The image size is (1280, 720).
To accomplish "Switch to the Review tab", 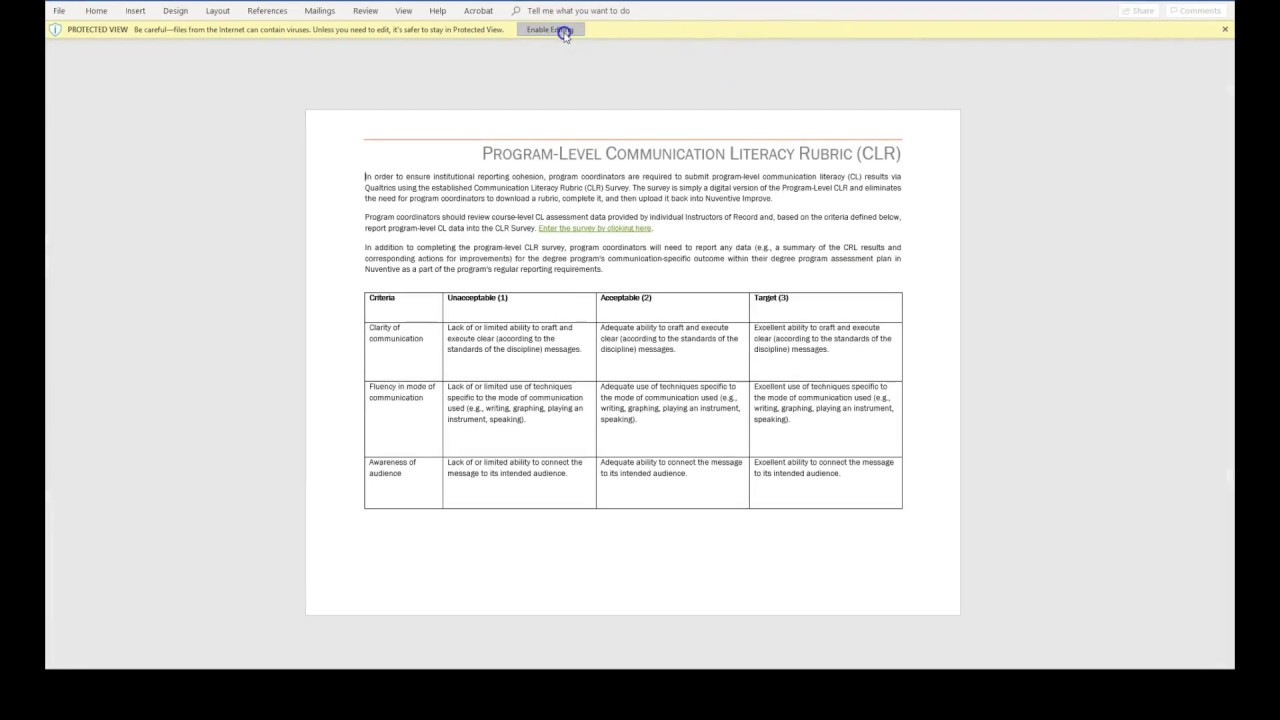I will coord(365,11).
